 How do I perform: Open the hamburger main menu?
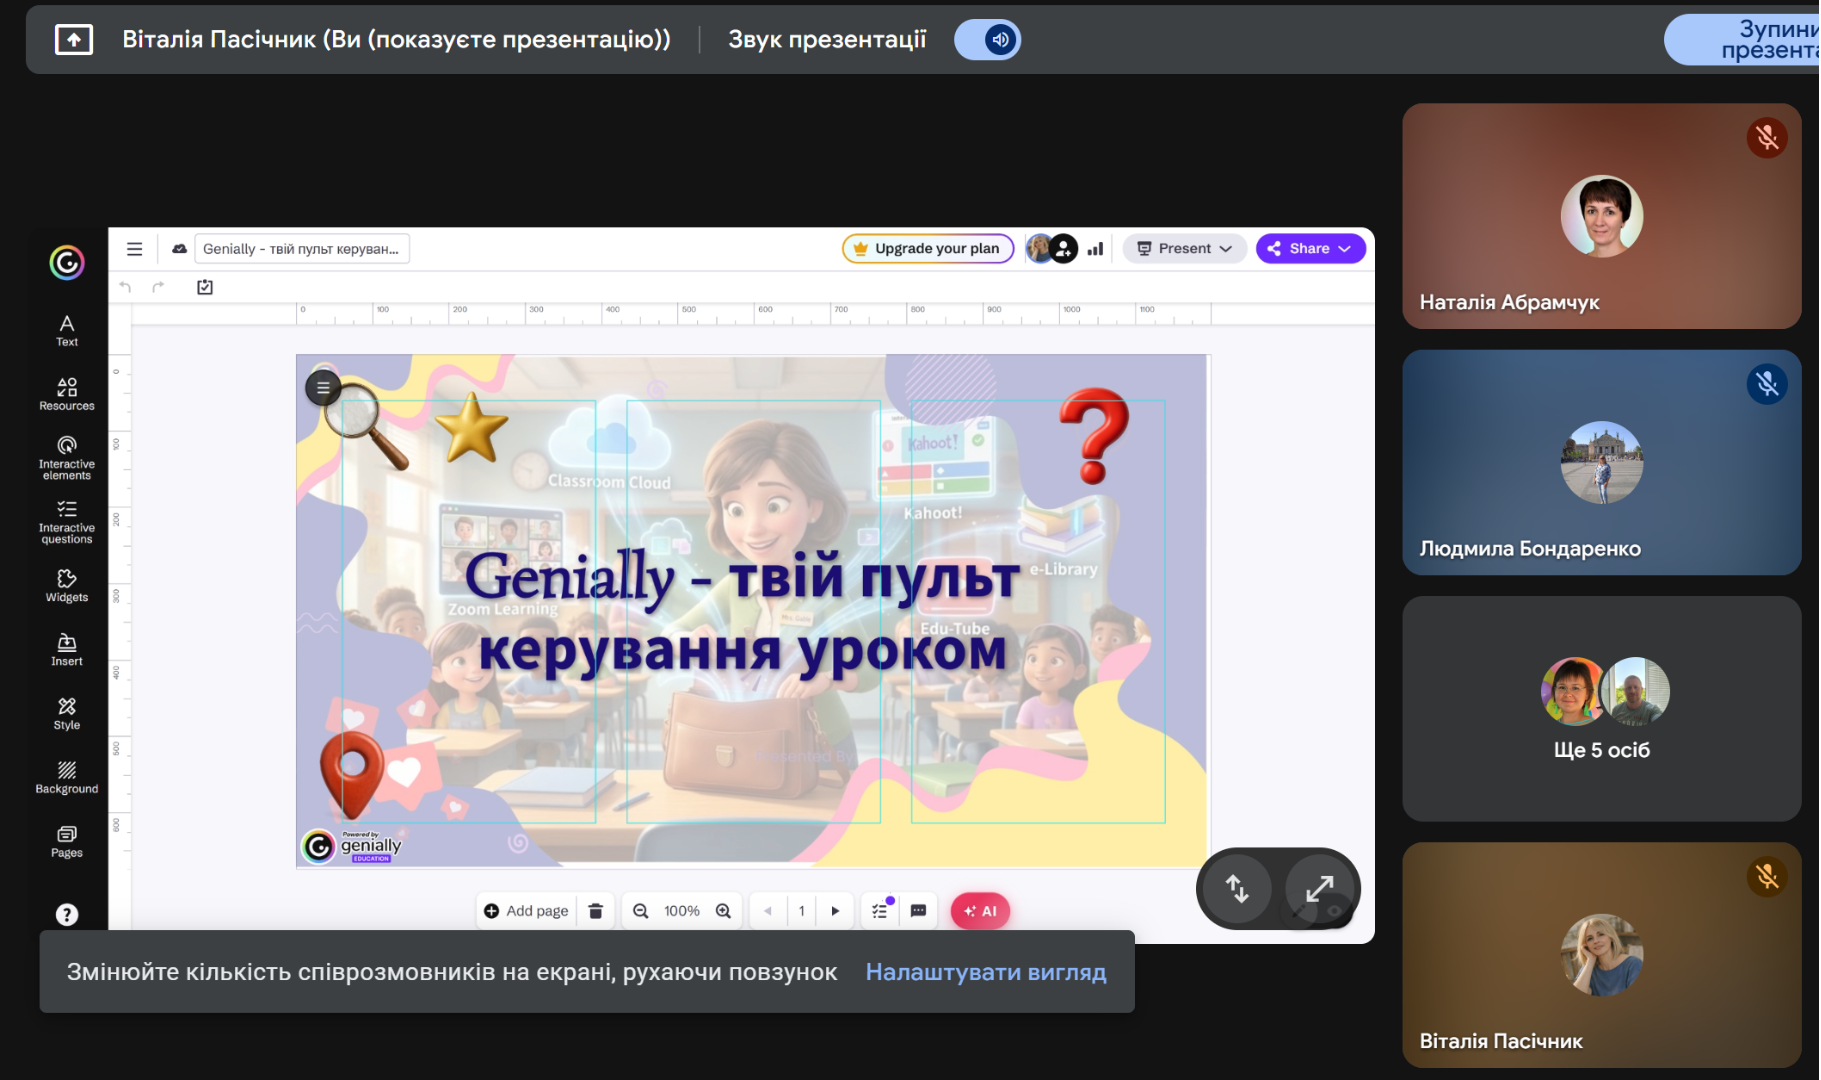134,249
